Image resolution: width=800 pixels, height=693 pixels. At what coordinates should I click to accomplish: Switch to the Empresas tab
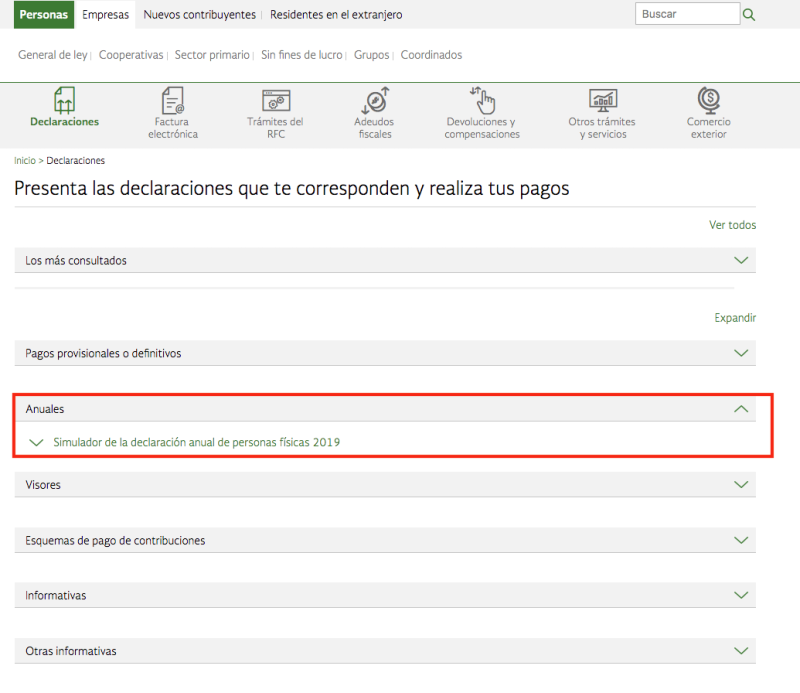click(106, 15)
